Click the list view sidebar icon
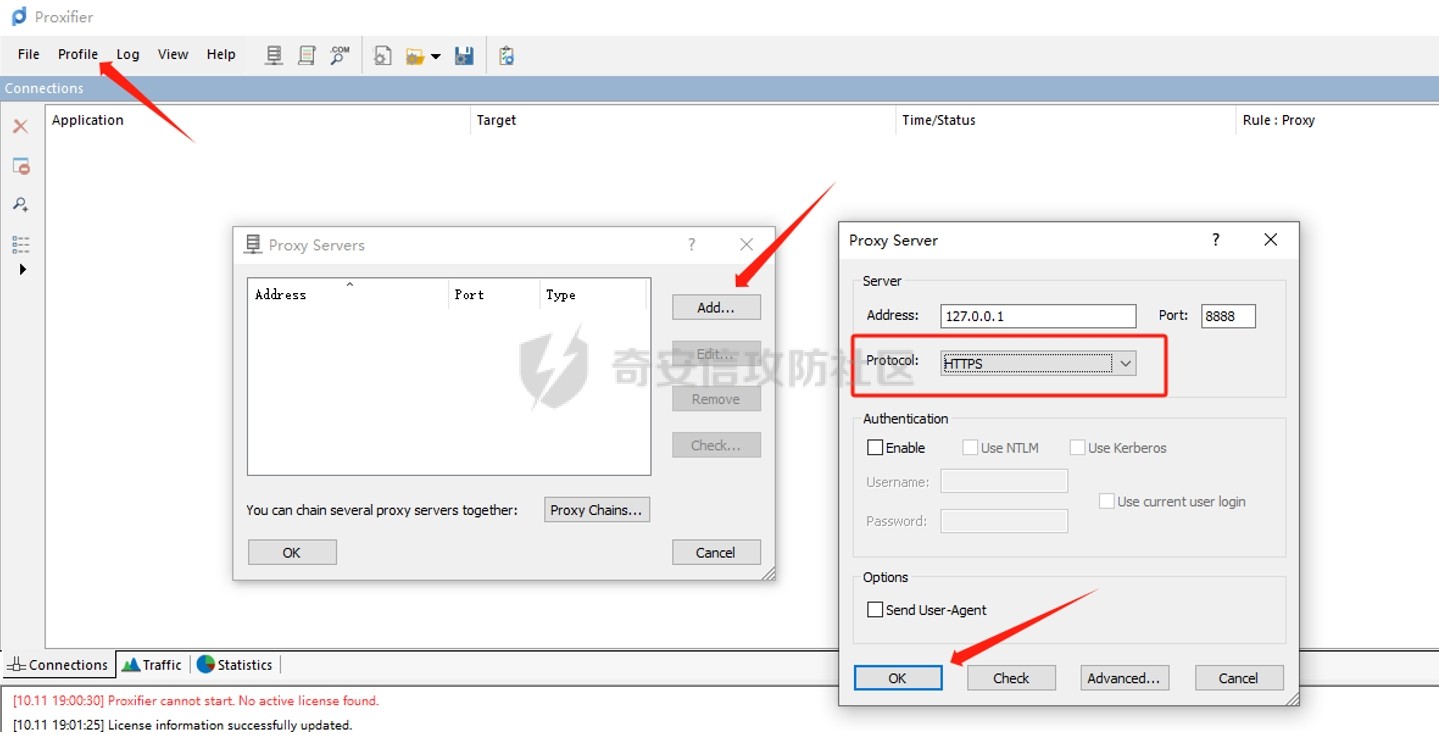Viewport: 1439px width, 735px height. tap(20, 244)
